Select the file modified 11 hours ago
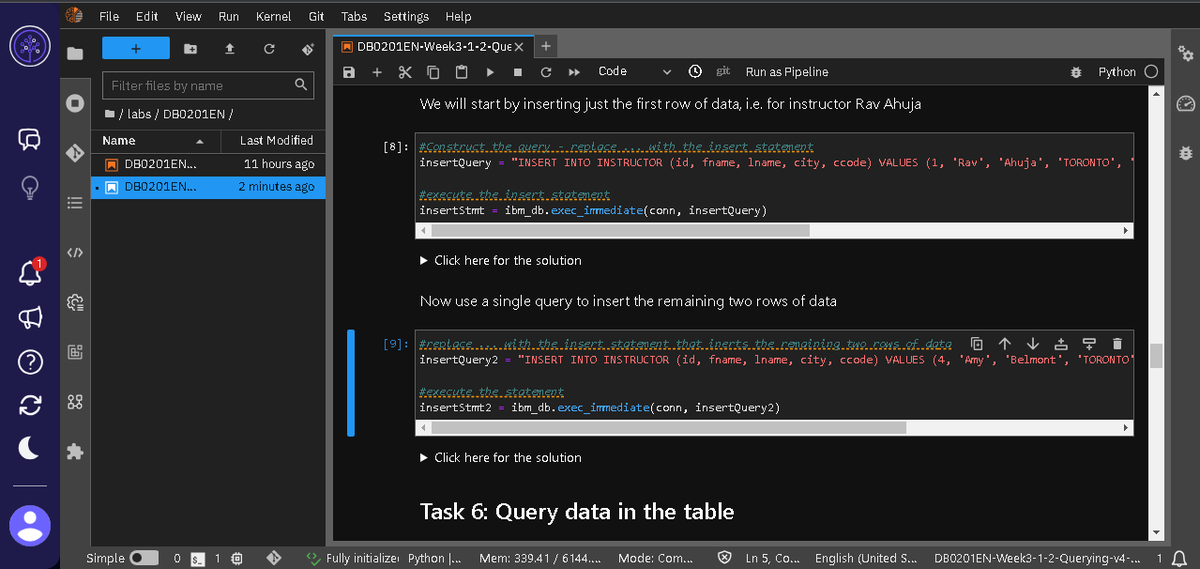 point(209,164)
